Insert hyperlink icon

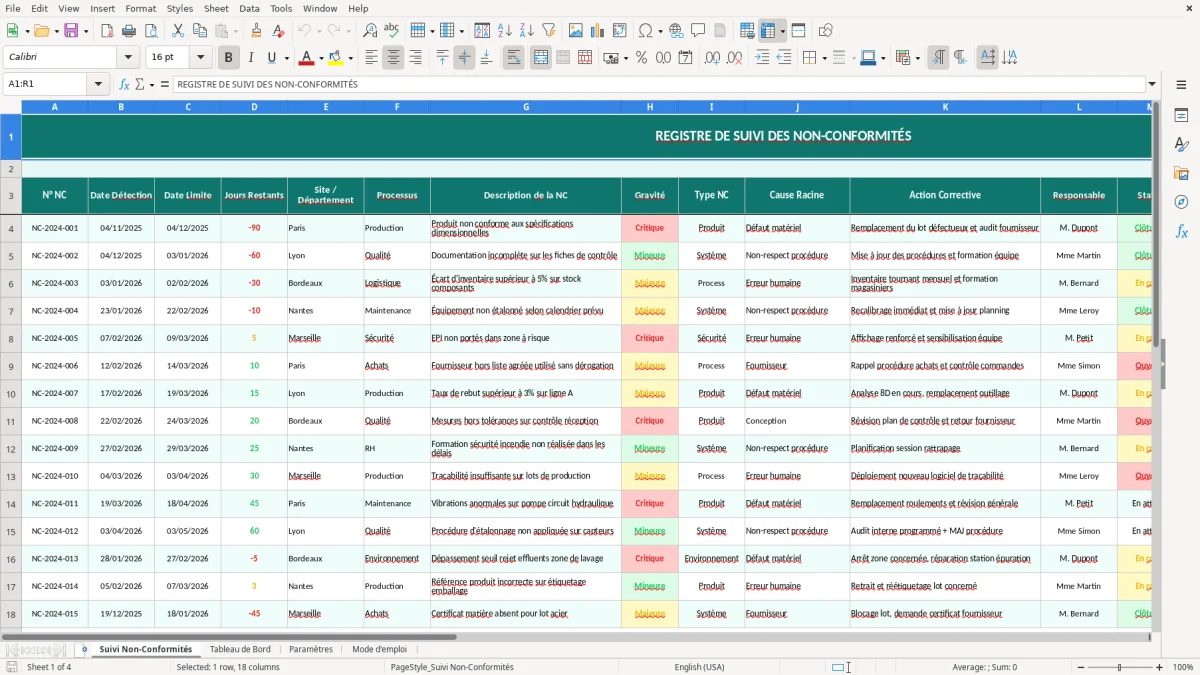coord(676,31)
